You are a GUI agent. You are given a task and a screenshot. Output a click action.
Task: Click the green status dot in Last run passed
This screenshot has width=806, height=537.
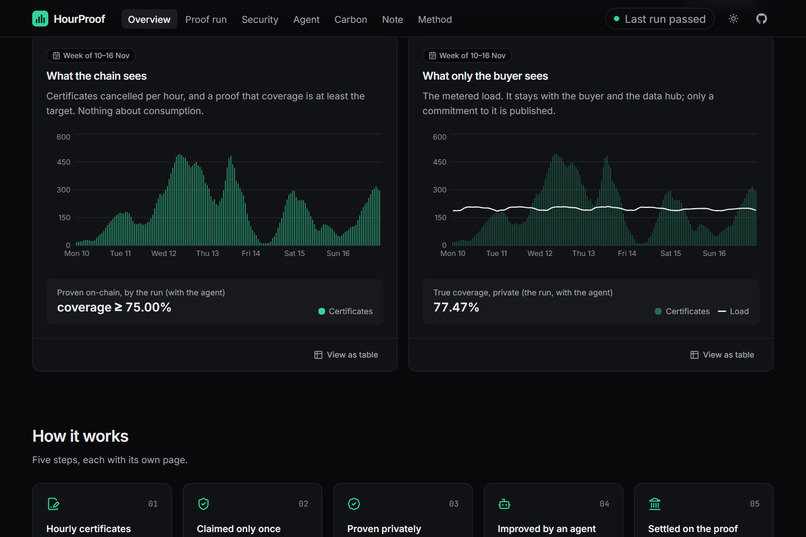tap(616, 19)
